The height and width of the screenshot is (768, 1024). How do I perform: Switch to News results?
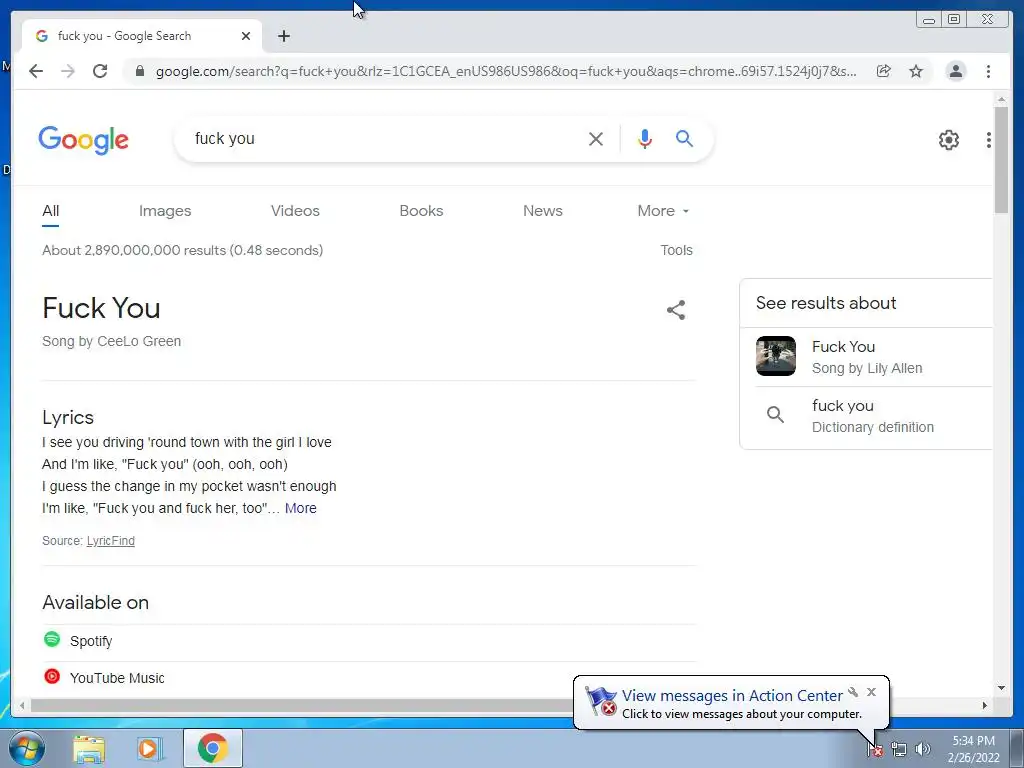543,211
